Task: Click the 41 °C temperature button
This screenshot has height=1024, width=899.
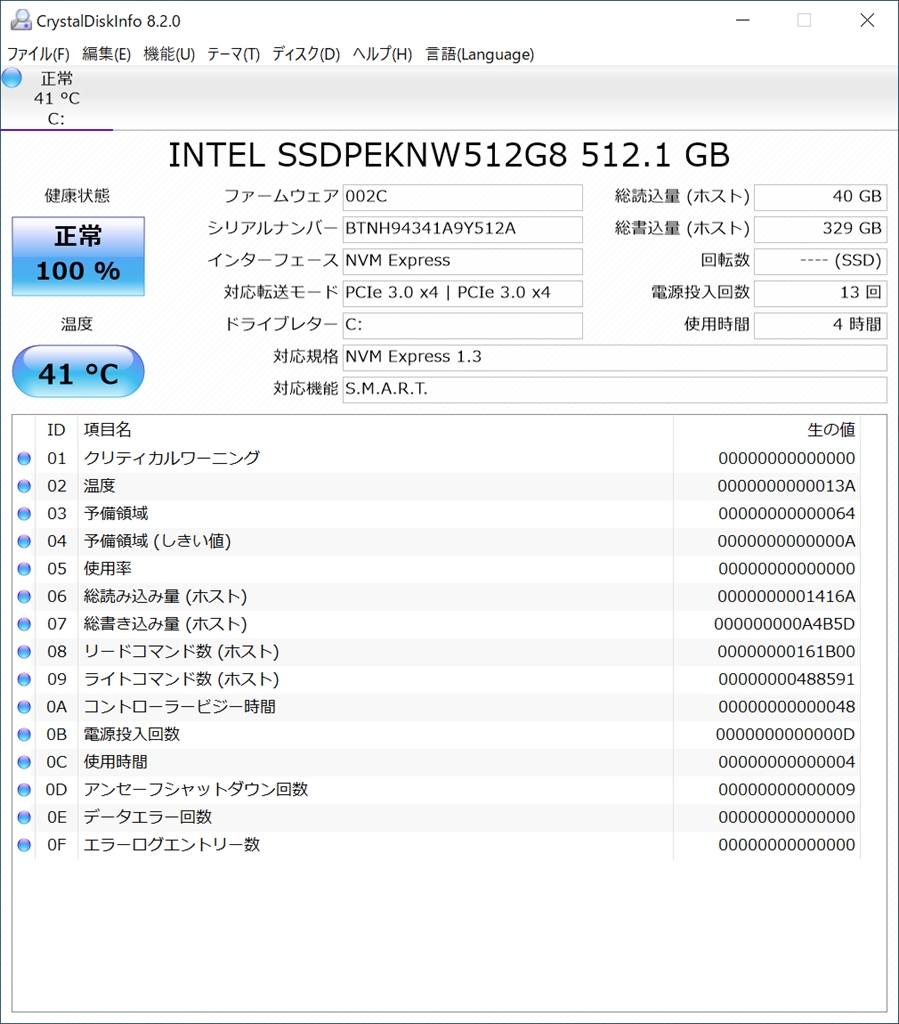Action: click(x=78, y=373)
